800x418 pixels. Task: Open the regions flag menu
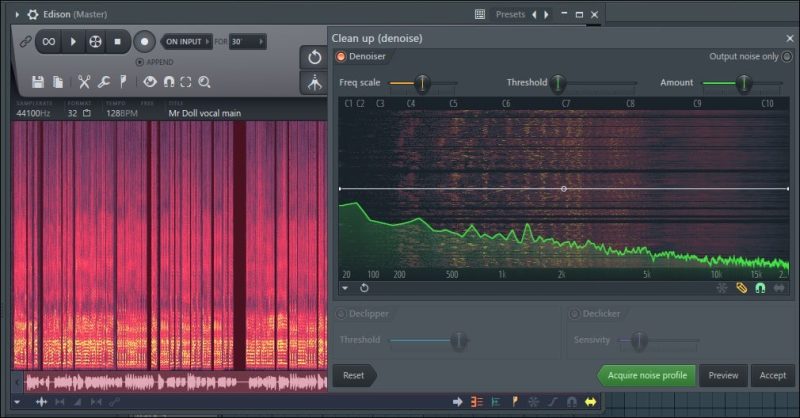tap(123, 81)
